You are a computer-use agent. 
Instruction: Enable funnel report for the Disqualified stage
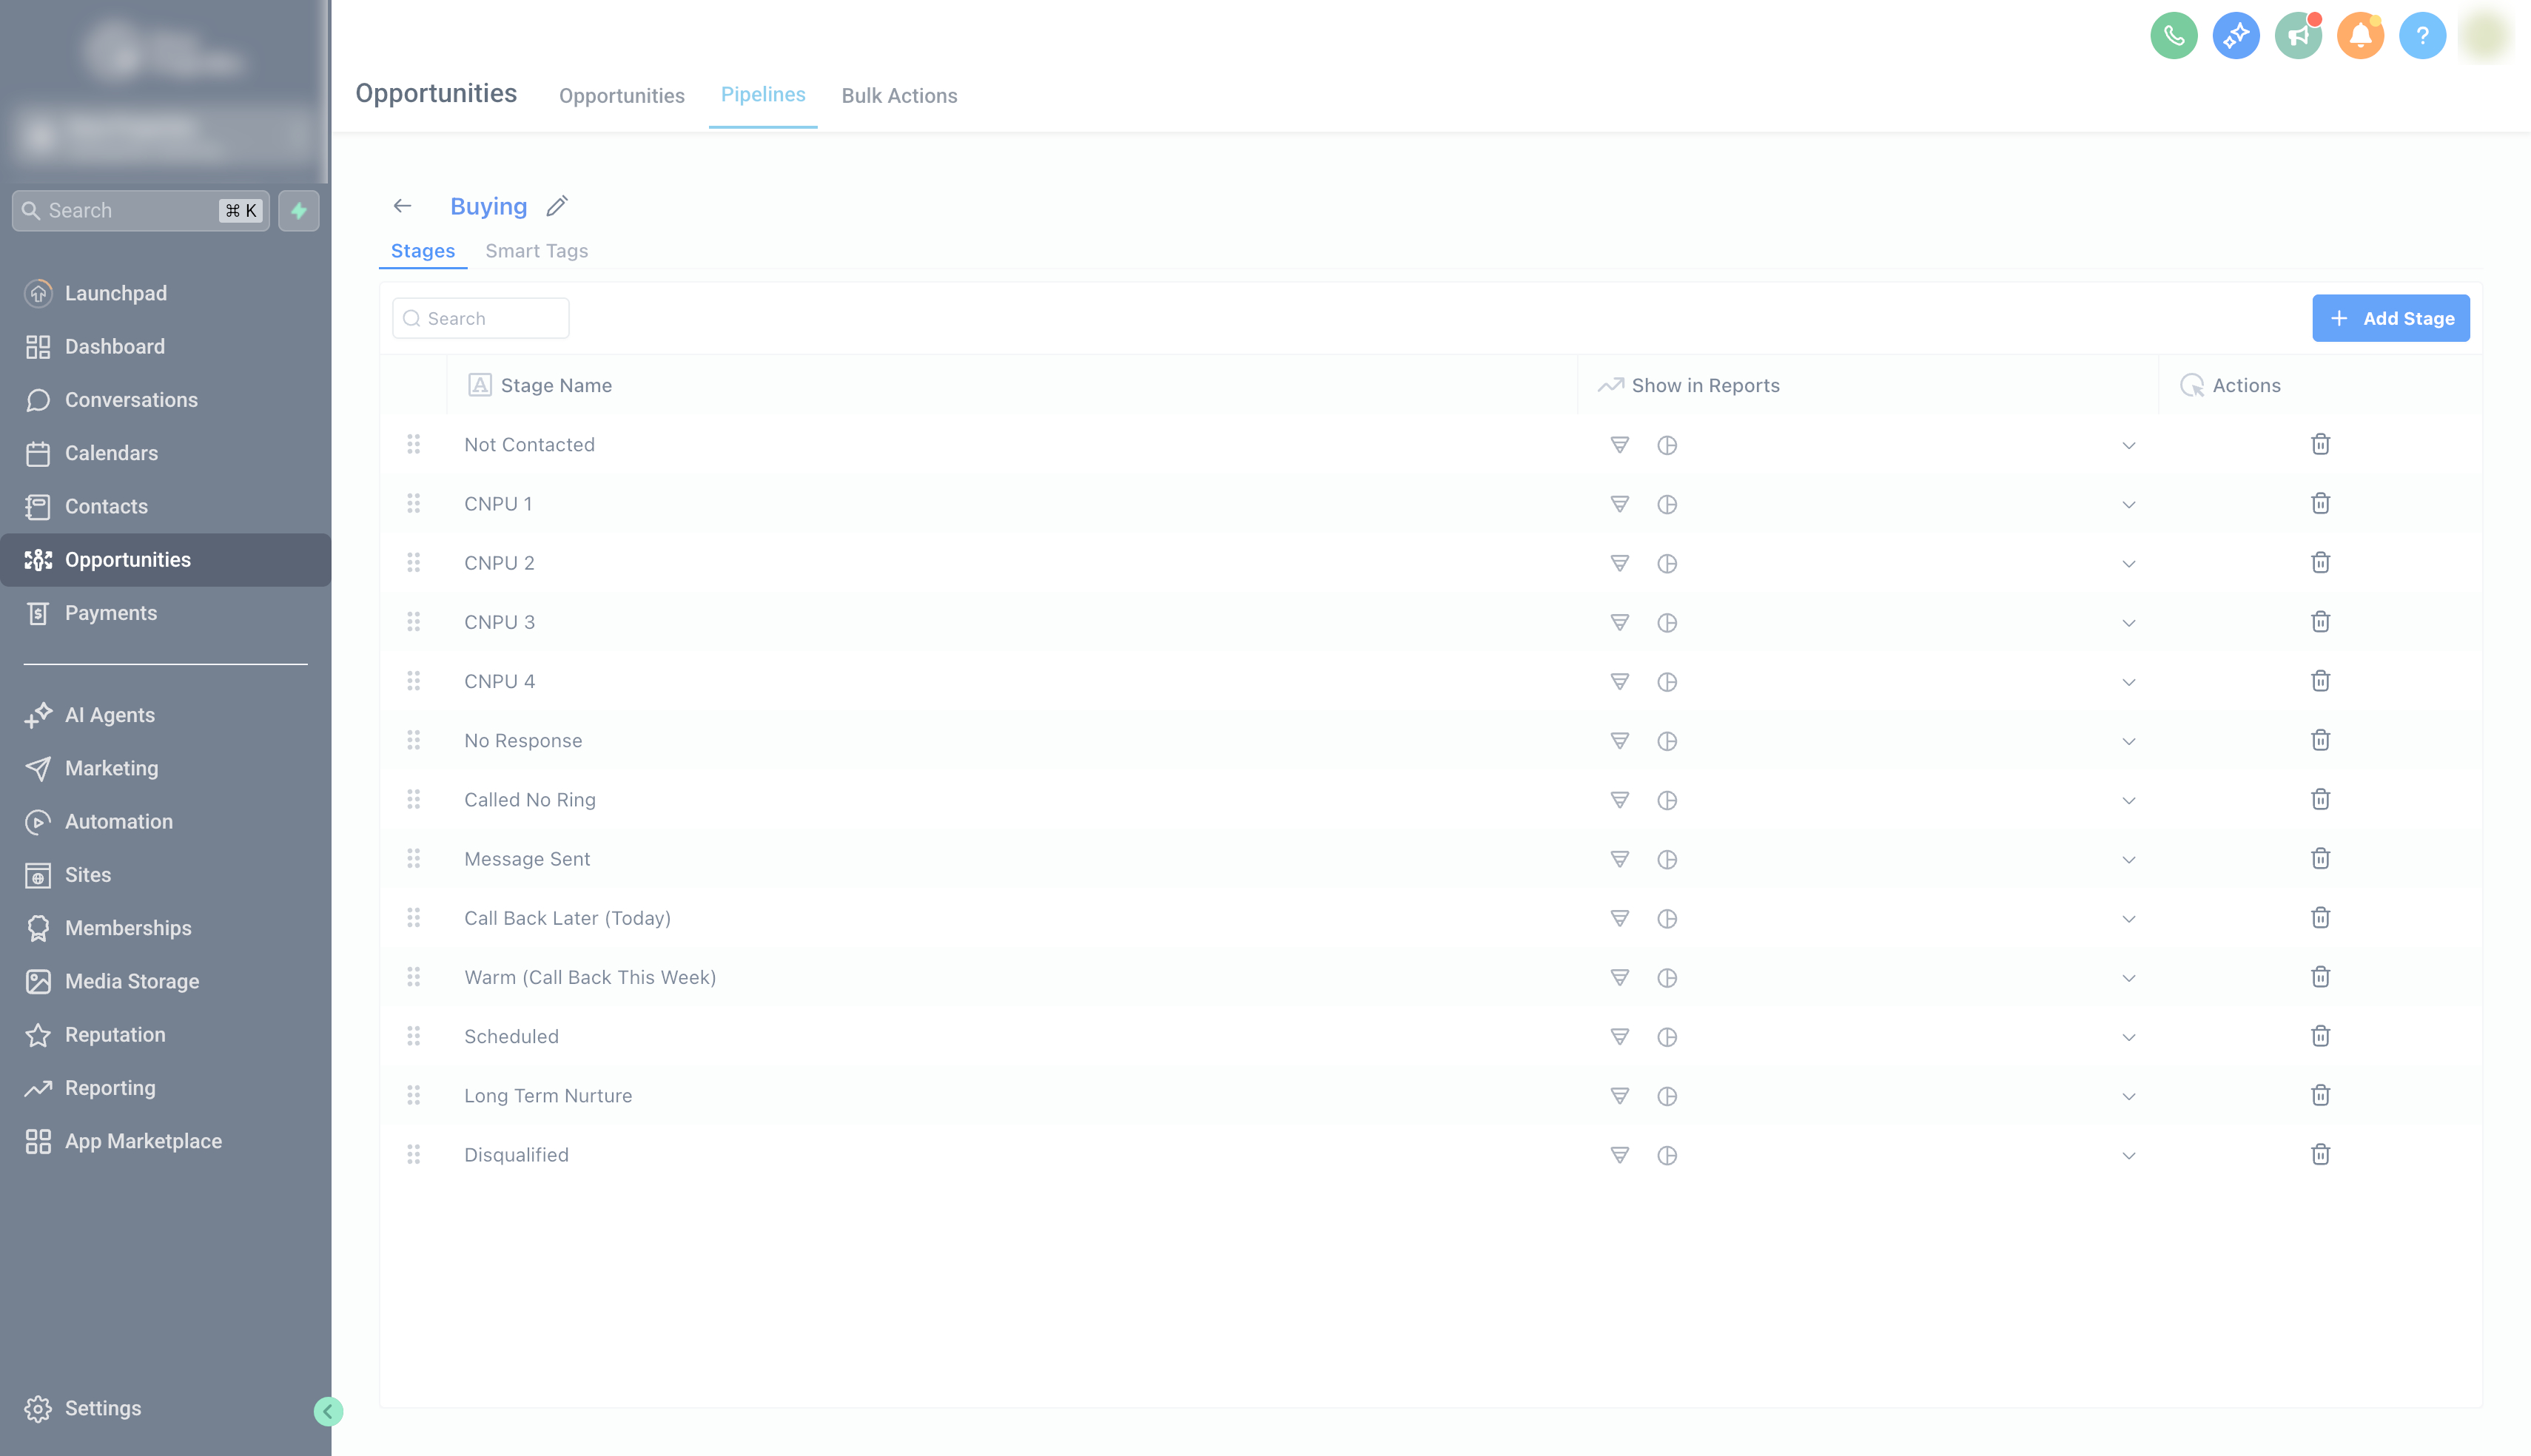[x=1620, y=1154]
